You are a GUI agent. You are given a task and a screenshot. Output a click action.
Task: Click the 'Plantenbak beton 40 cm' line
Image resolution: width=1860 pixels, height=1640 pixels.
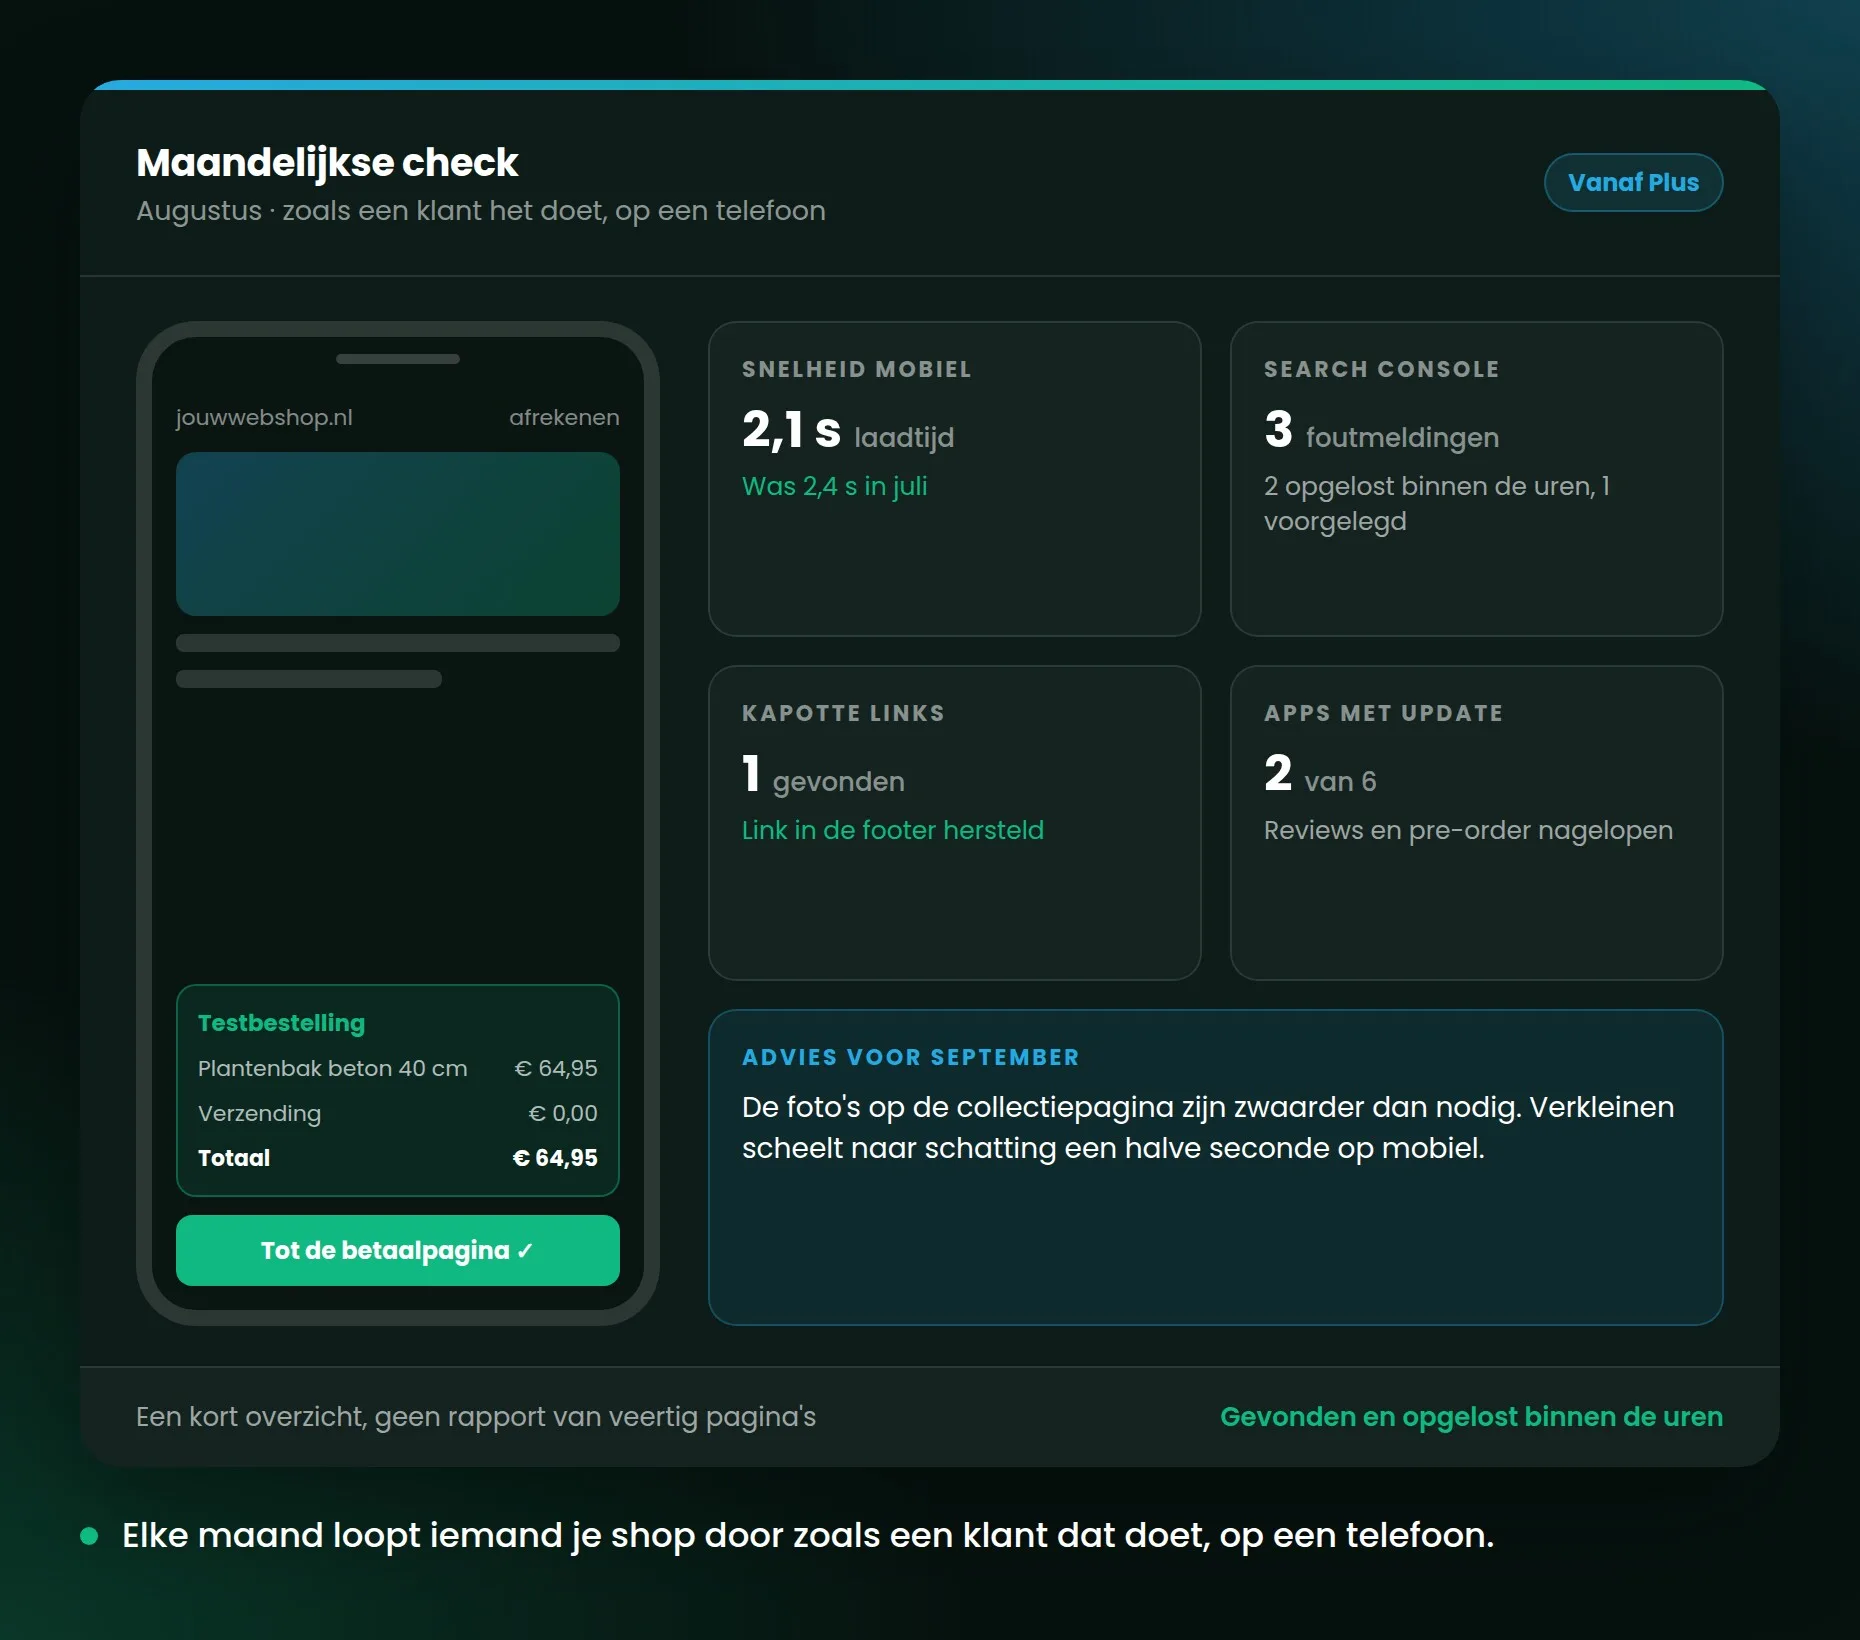pyautogui.click(x=332, y=1068)
